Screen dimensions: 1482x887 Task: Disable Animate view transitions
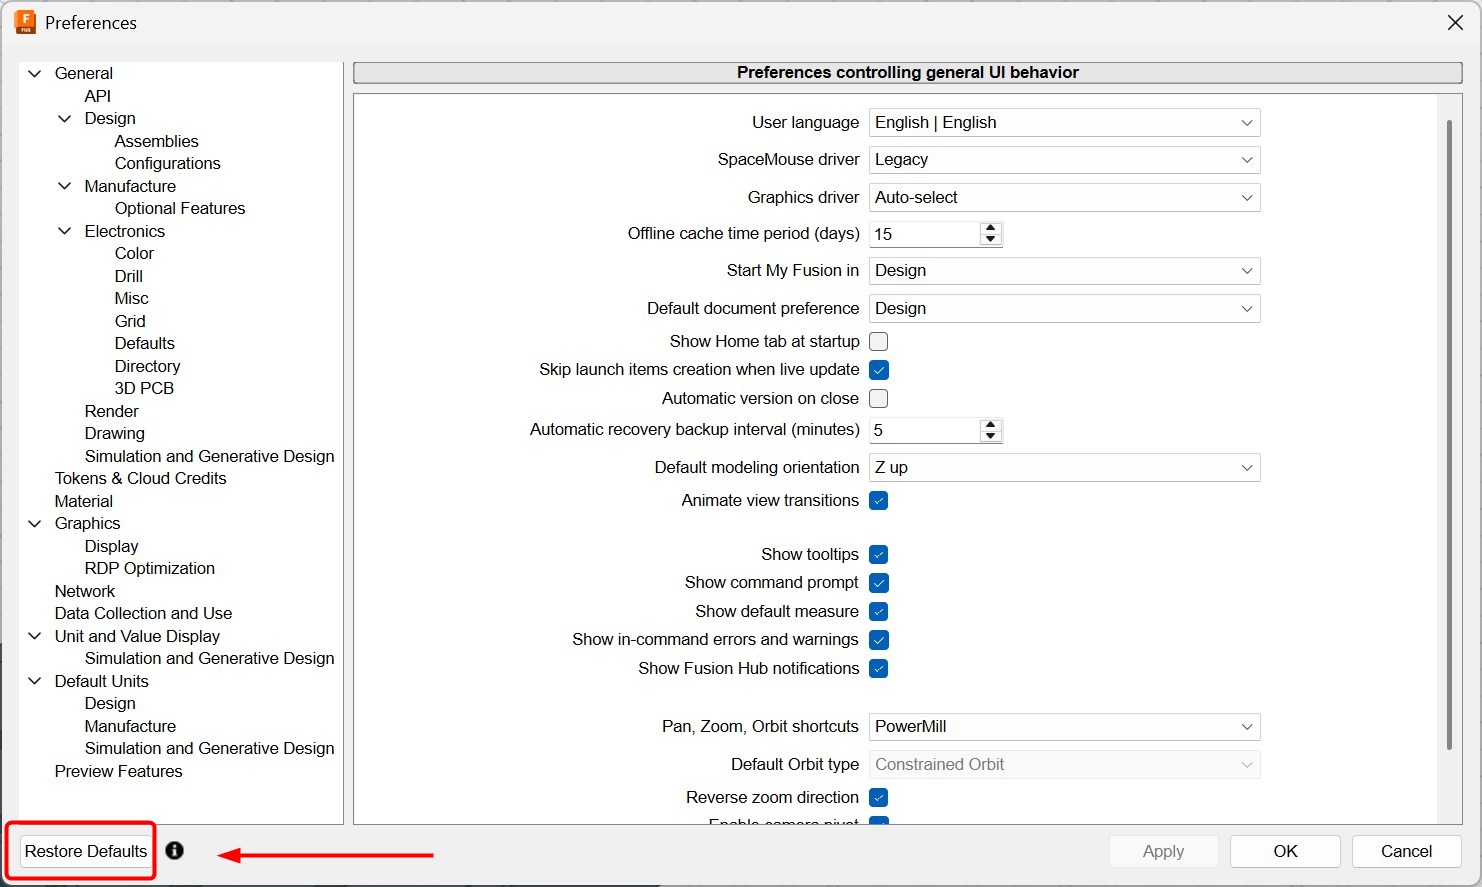click(879, 501)
